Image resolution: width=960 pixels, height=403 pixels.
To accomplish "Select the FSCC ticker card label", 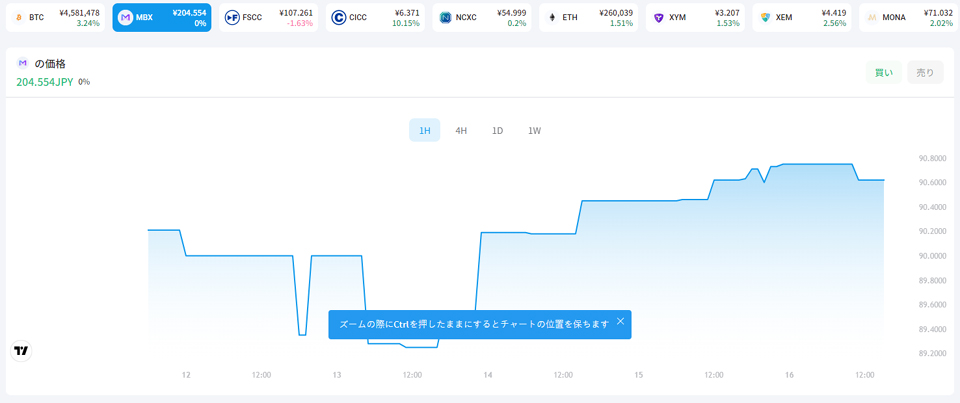I will pos(252,18).
